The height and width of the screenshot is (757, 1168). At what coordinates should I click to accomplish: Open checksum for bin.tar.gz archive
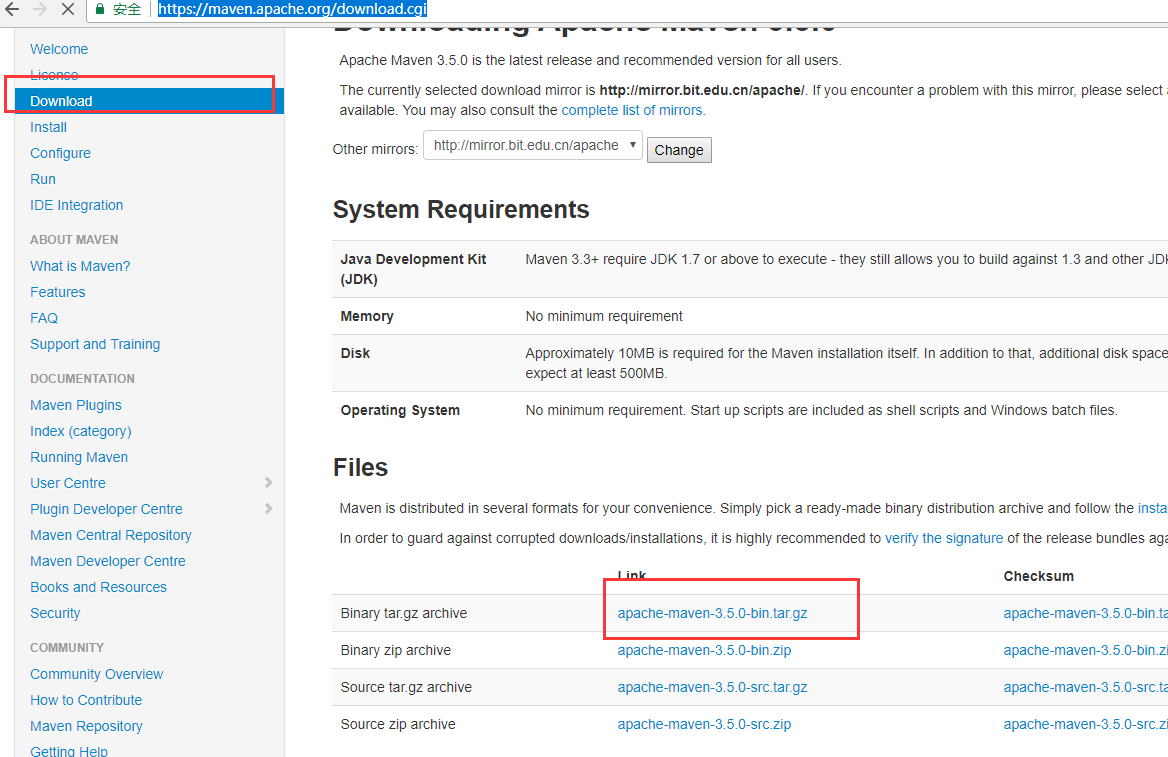1085,613
